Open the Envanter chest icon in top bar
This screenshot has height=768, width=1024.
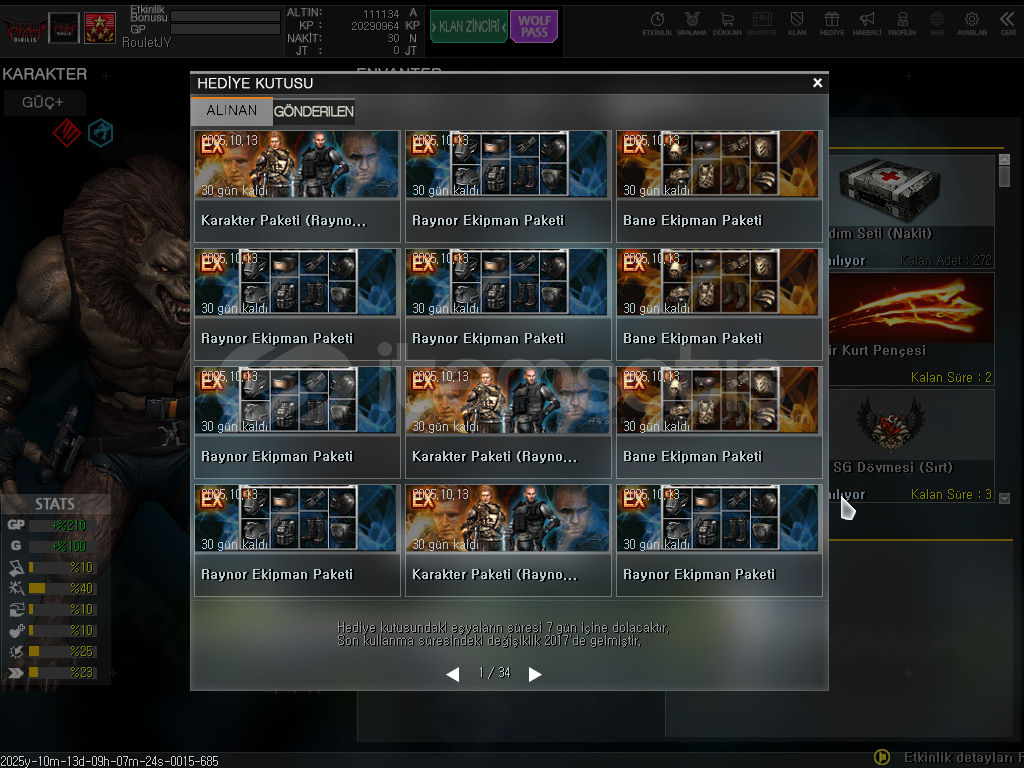pyautogui.click(x=761, y=23)
